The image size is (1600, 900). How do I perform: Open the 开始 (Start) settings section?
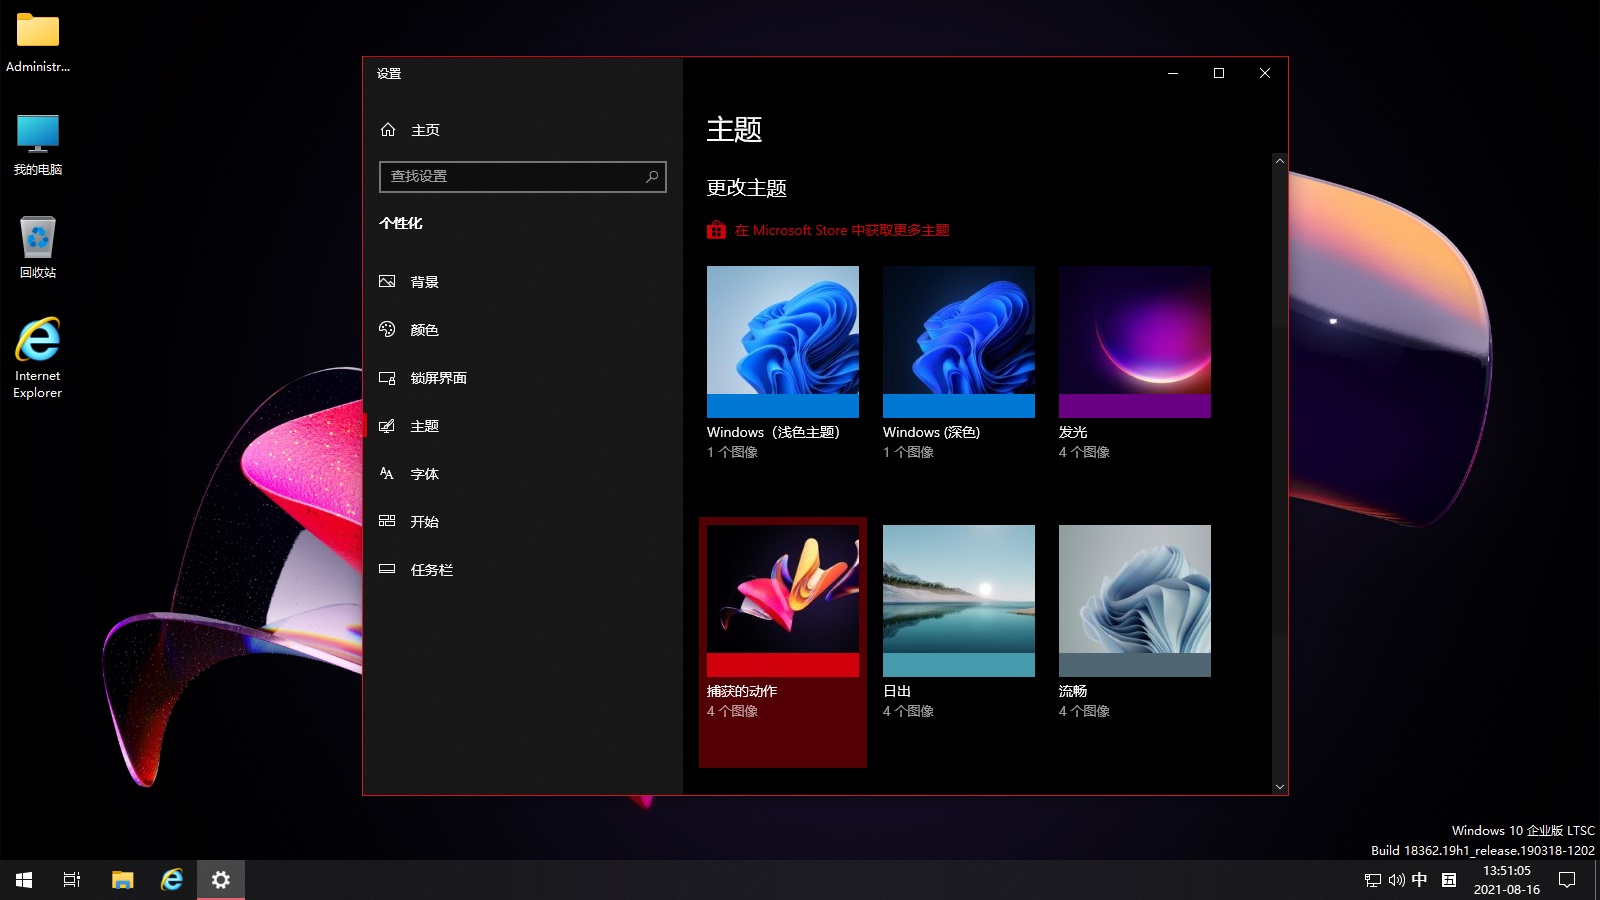point(424,522)
